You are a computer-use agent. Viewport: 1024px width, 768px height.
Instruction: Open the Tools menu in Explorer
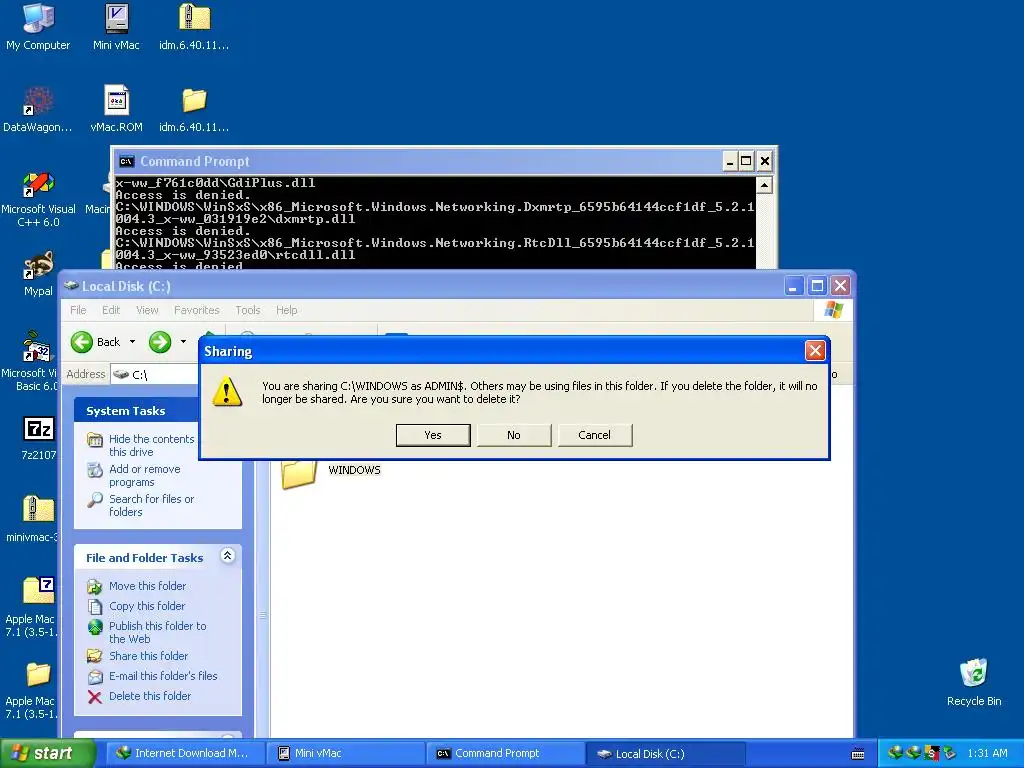(x=248, y=310)
